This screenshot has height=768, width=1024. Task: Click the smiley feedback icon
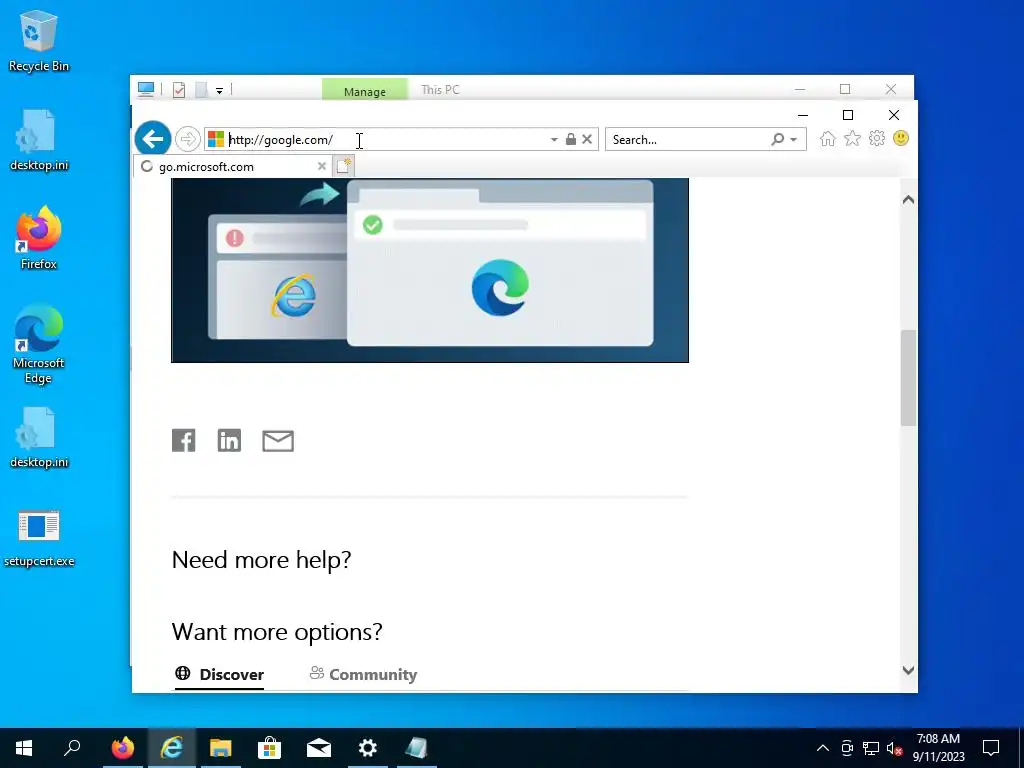click(x=901, y=138)
